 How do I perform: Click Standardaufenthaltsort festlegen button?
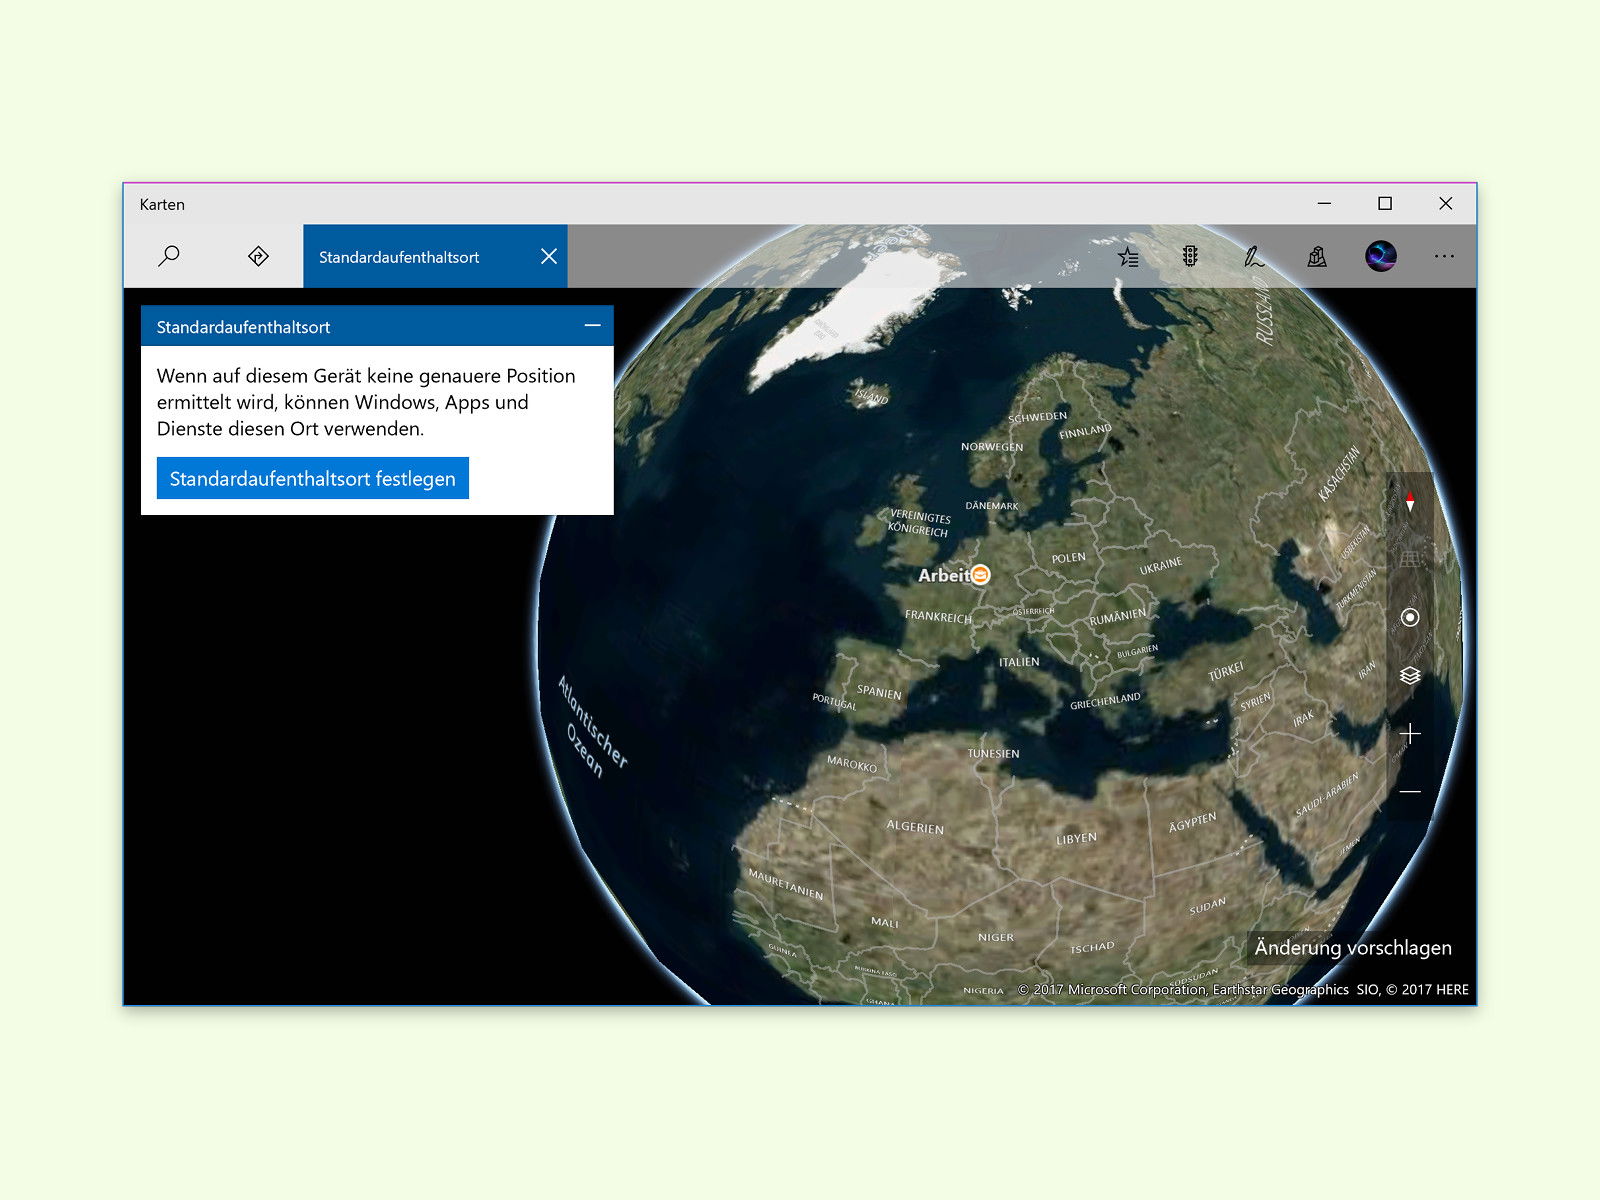coord(313,478)
